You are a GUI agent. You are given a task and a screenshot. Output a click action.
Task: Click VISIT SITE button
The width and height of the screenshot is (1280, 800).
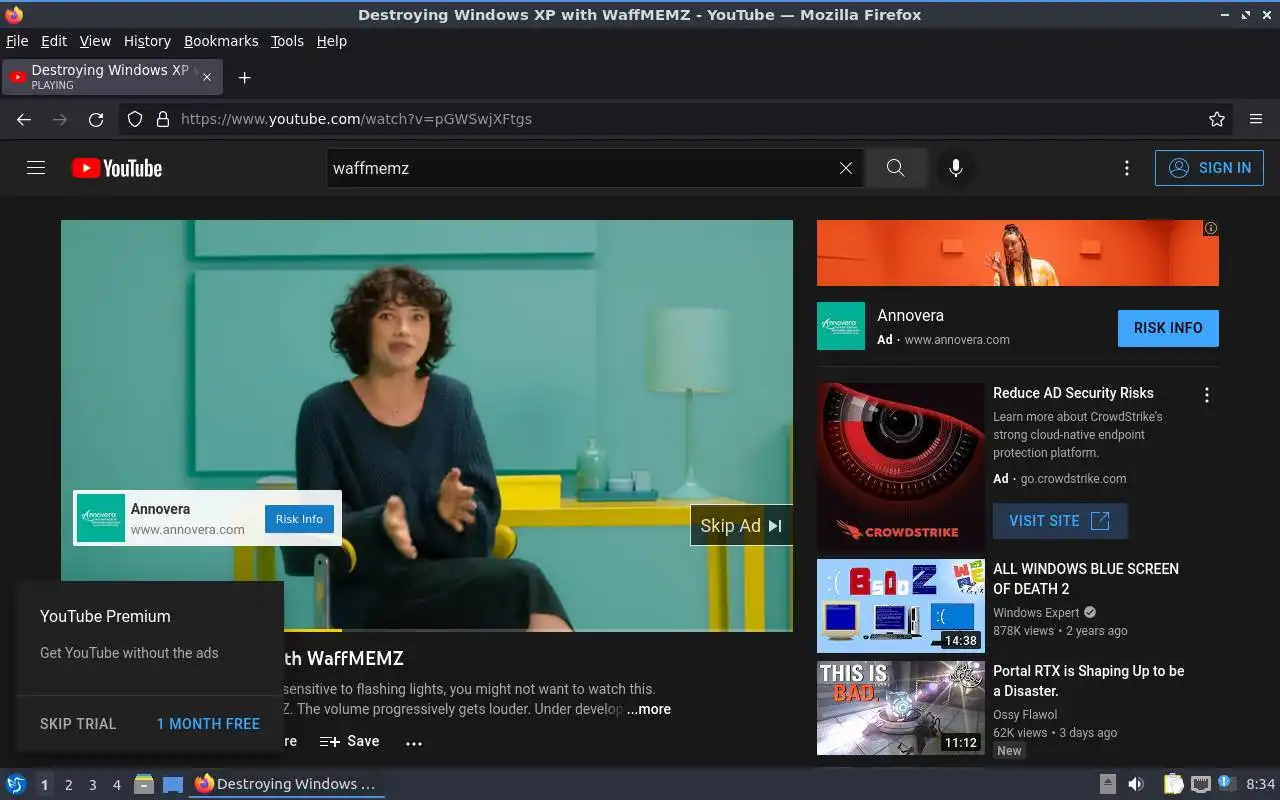[1060, 521]
